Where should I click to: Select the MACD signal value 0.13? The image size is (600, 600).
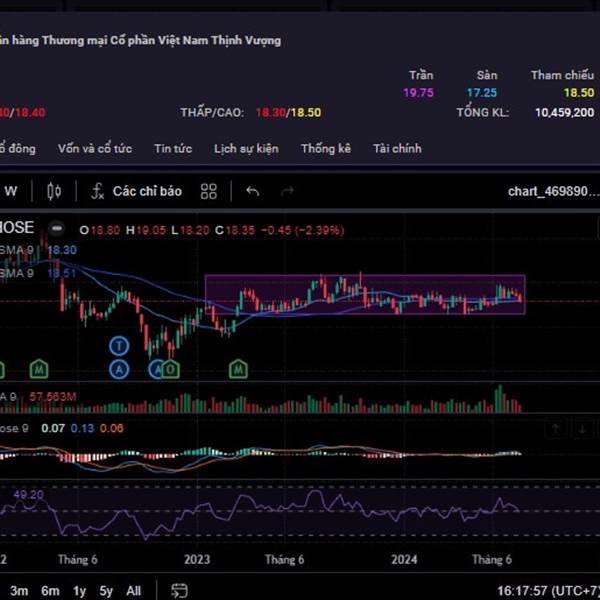coord(82,428)
